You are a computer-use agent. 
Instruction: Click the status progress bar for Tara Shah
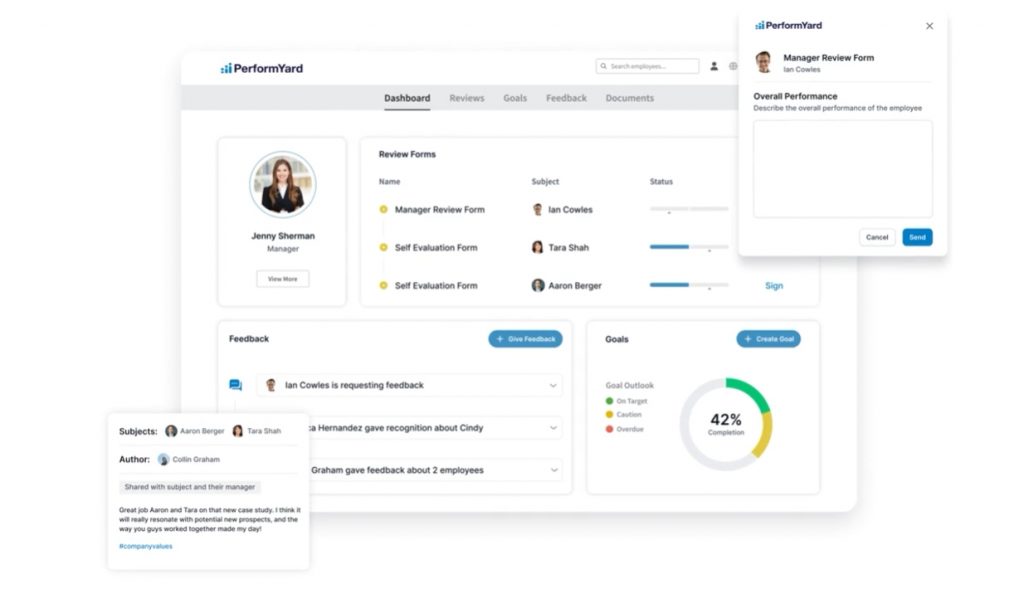(689, 247)
